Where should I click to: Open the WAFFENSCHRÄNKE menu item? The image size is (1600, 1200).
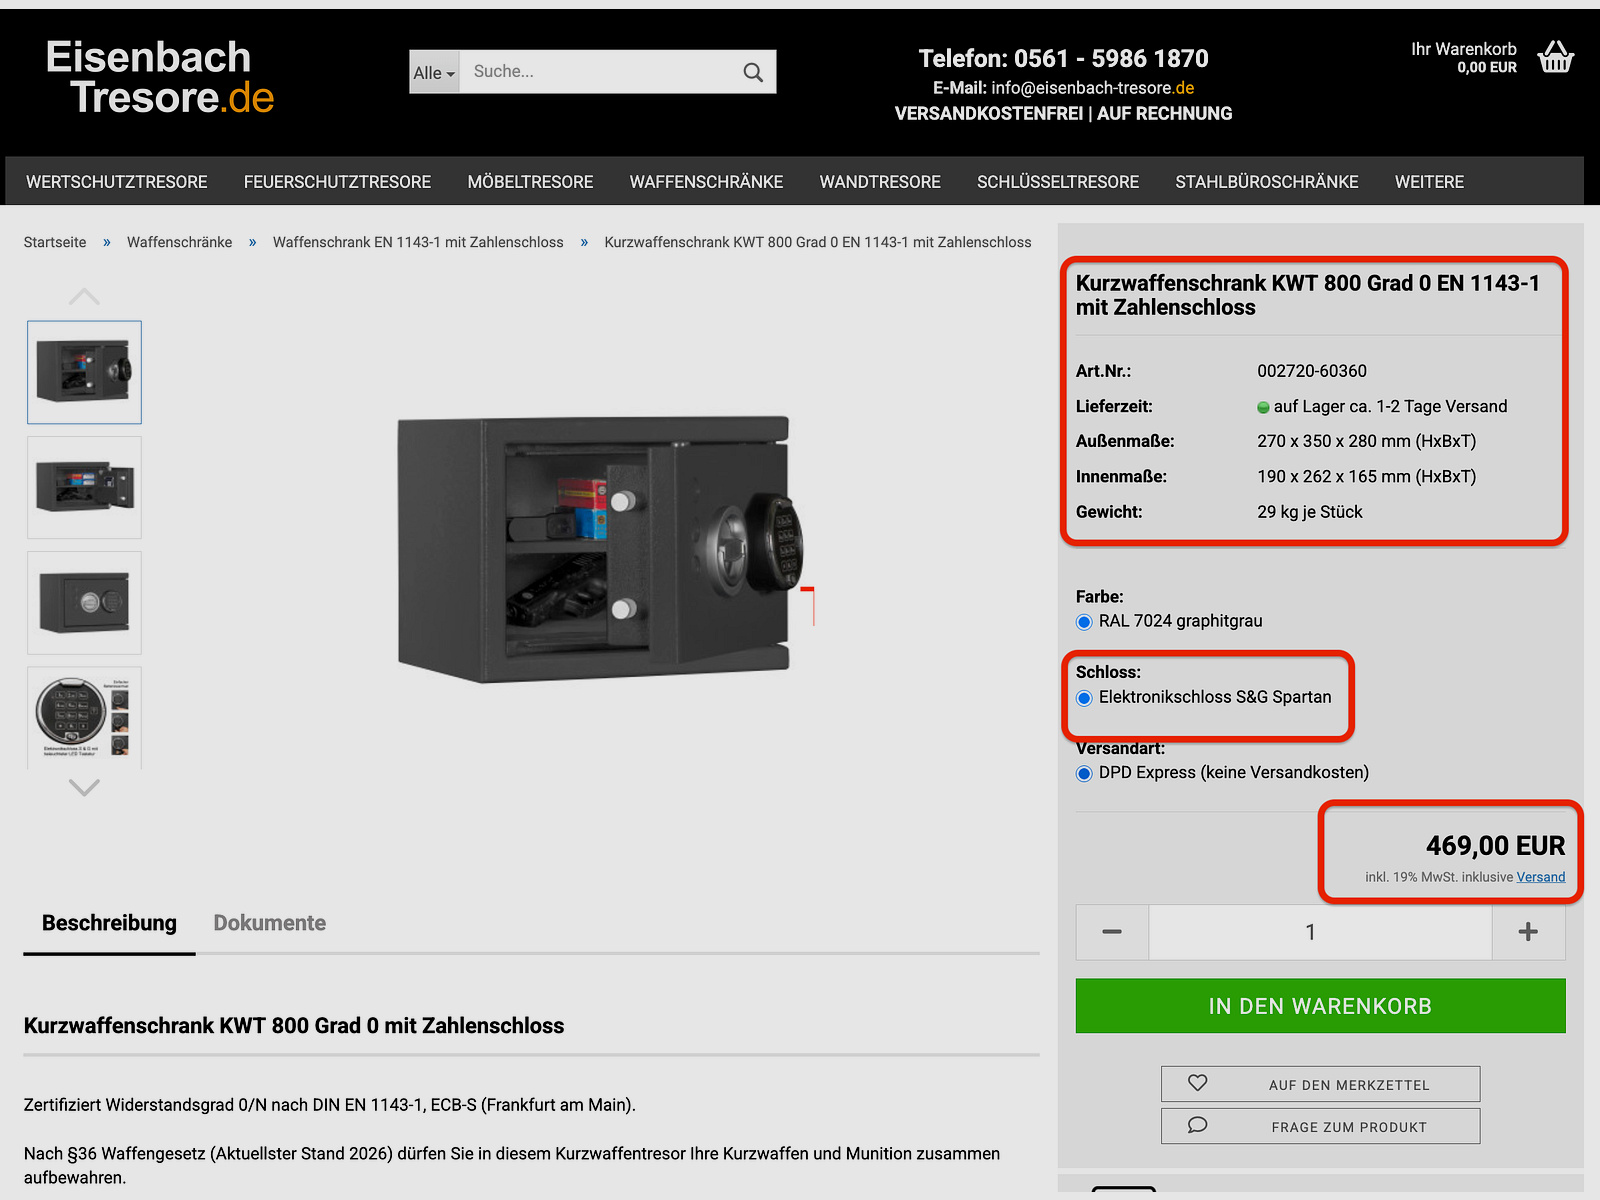[706, 181]
